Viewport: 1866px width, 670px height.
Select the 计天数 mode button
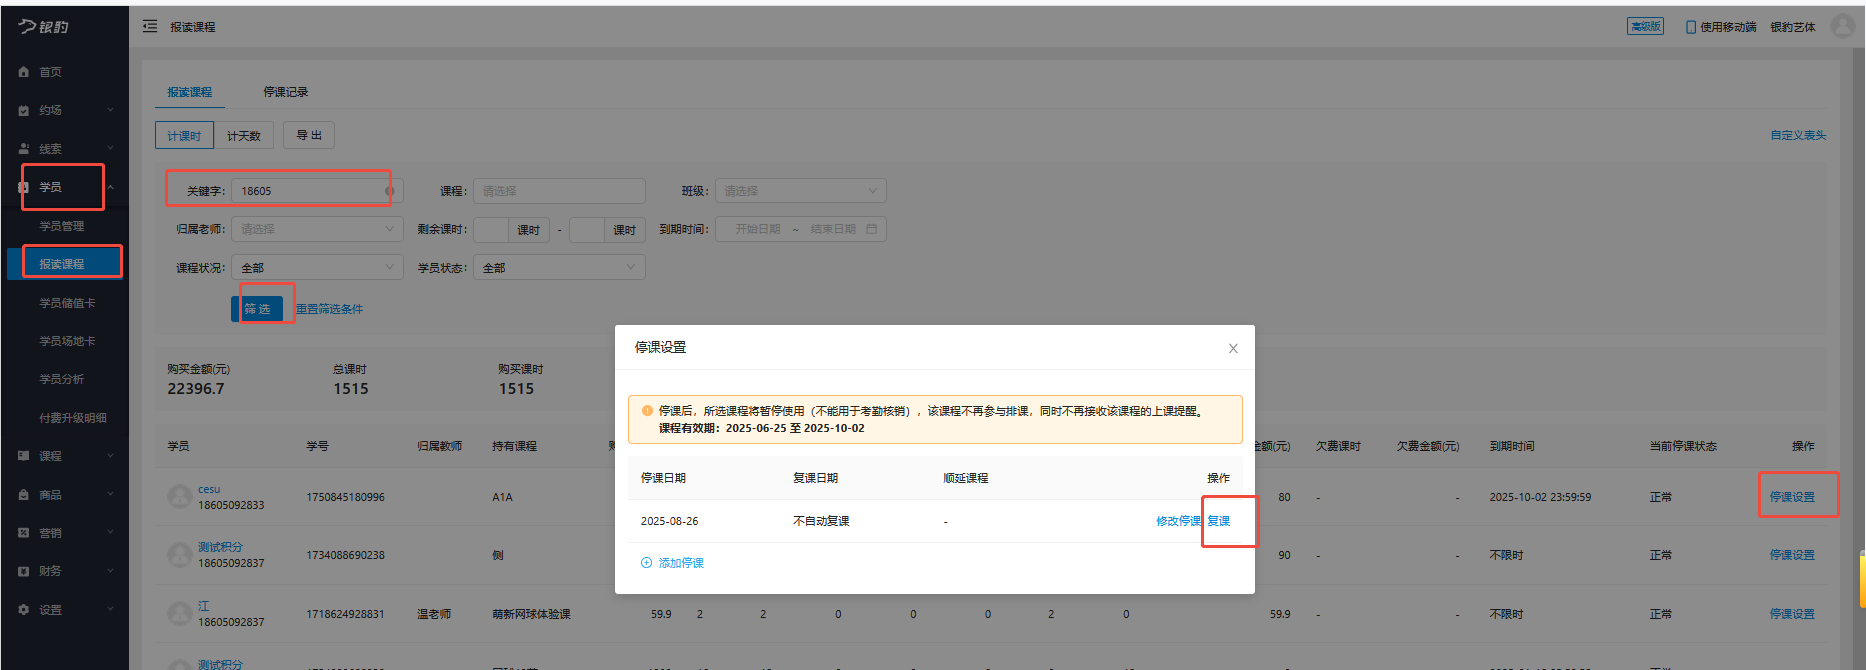tap(243, 136)
